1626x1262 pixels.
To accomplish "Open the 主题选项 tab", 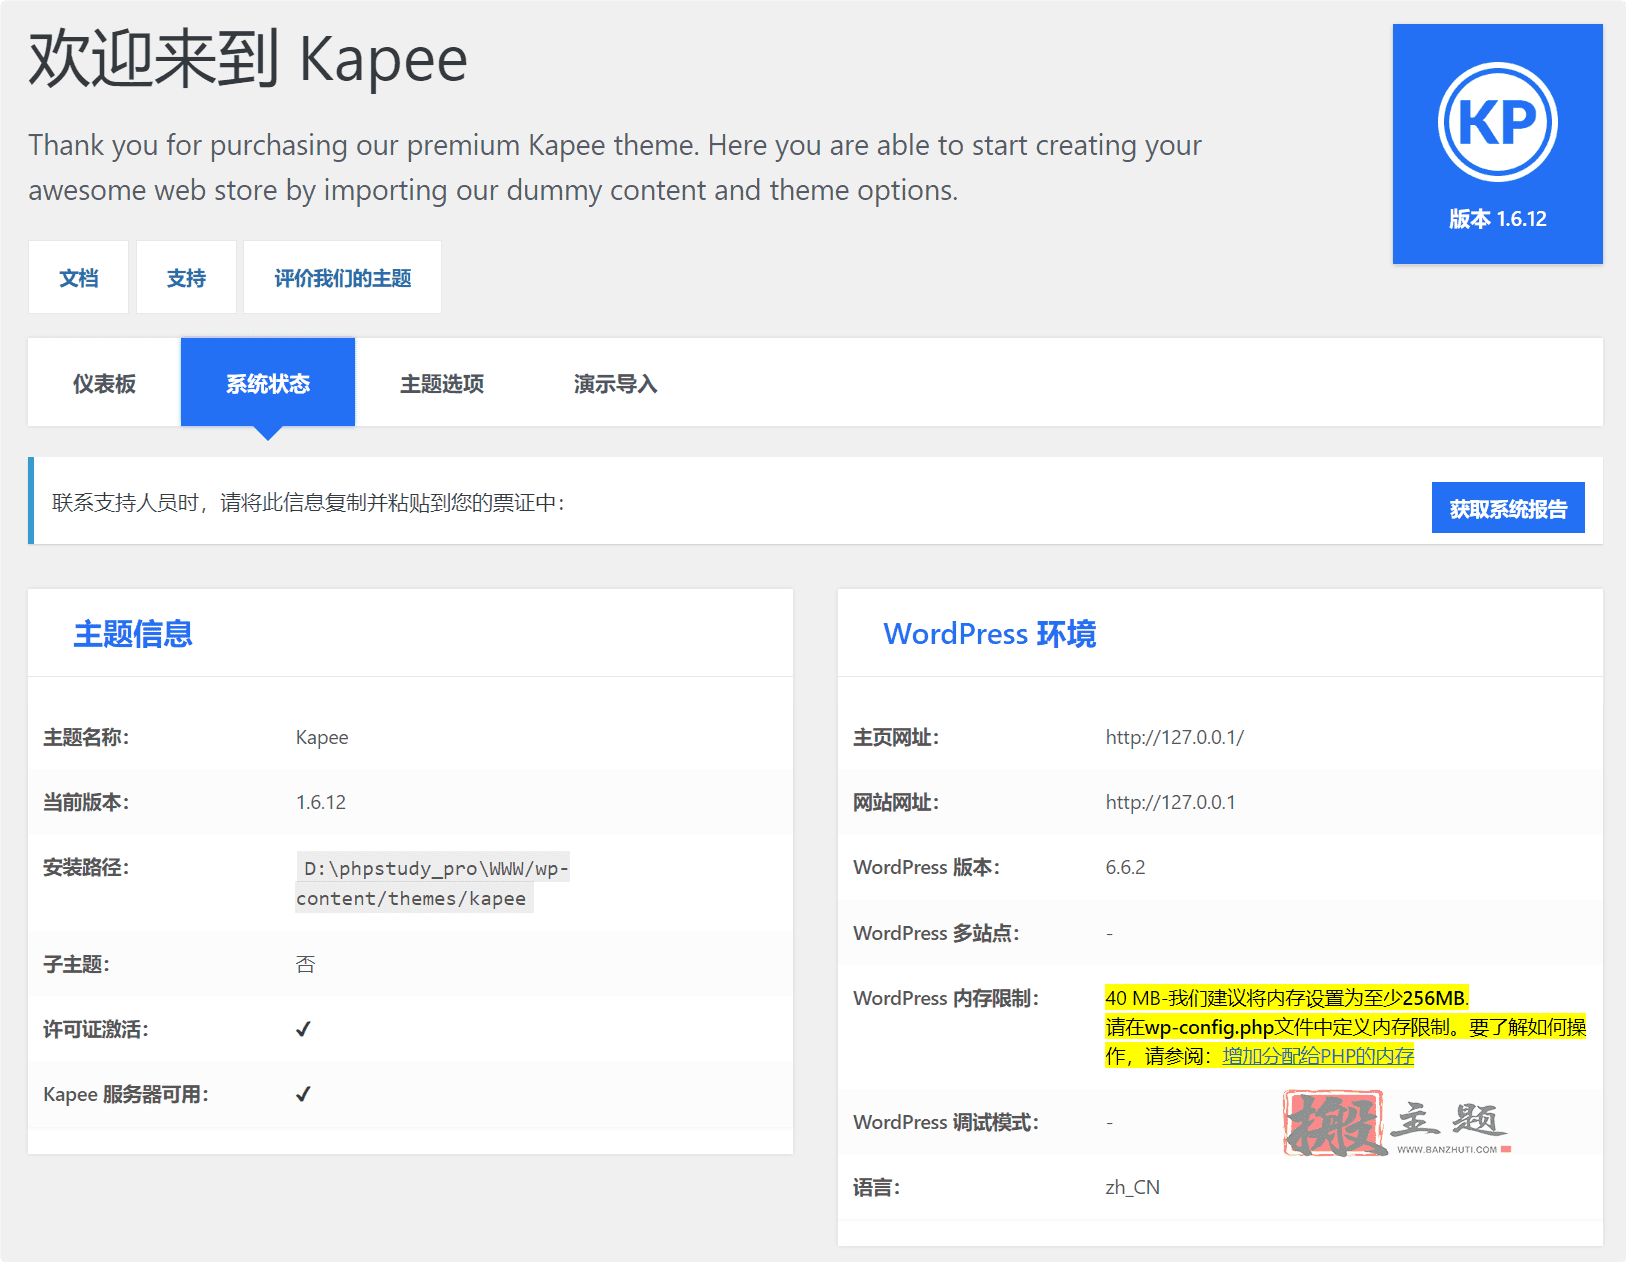I will point(442,383).
